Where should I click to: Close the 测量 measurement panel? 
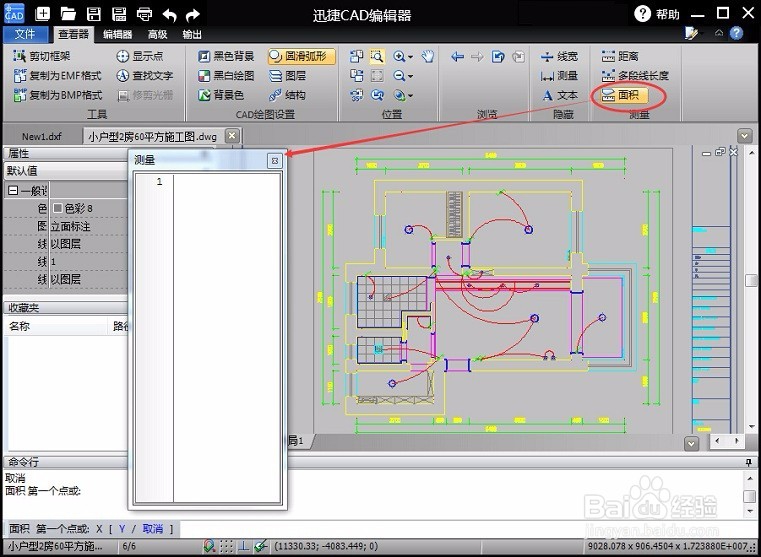point(275,161)
